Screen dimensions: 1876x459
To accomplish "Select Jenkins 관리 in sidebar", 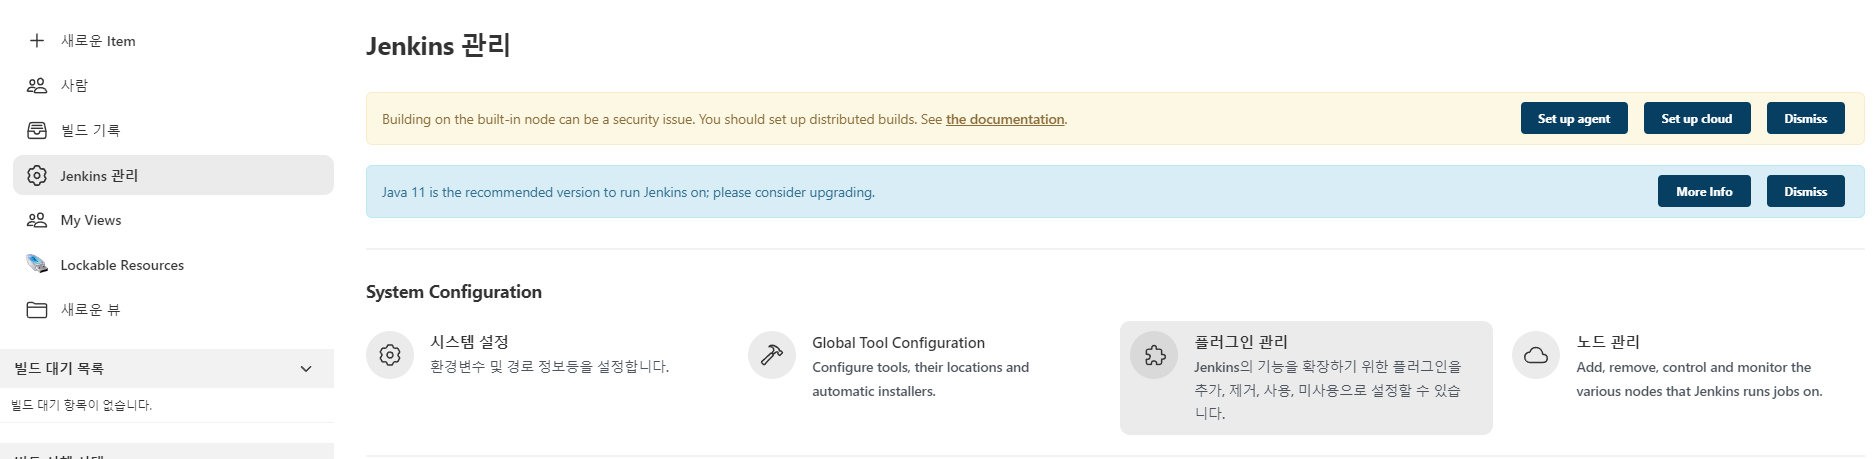I will point(173,175).
